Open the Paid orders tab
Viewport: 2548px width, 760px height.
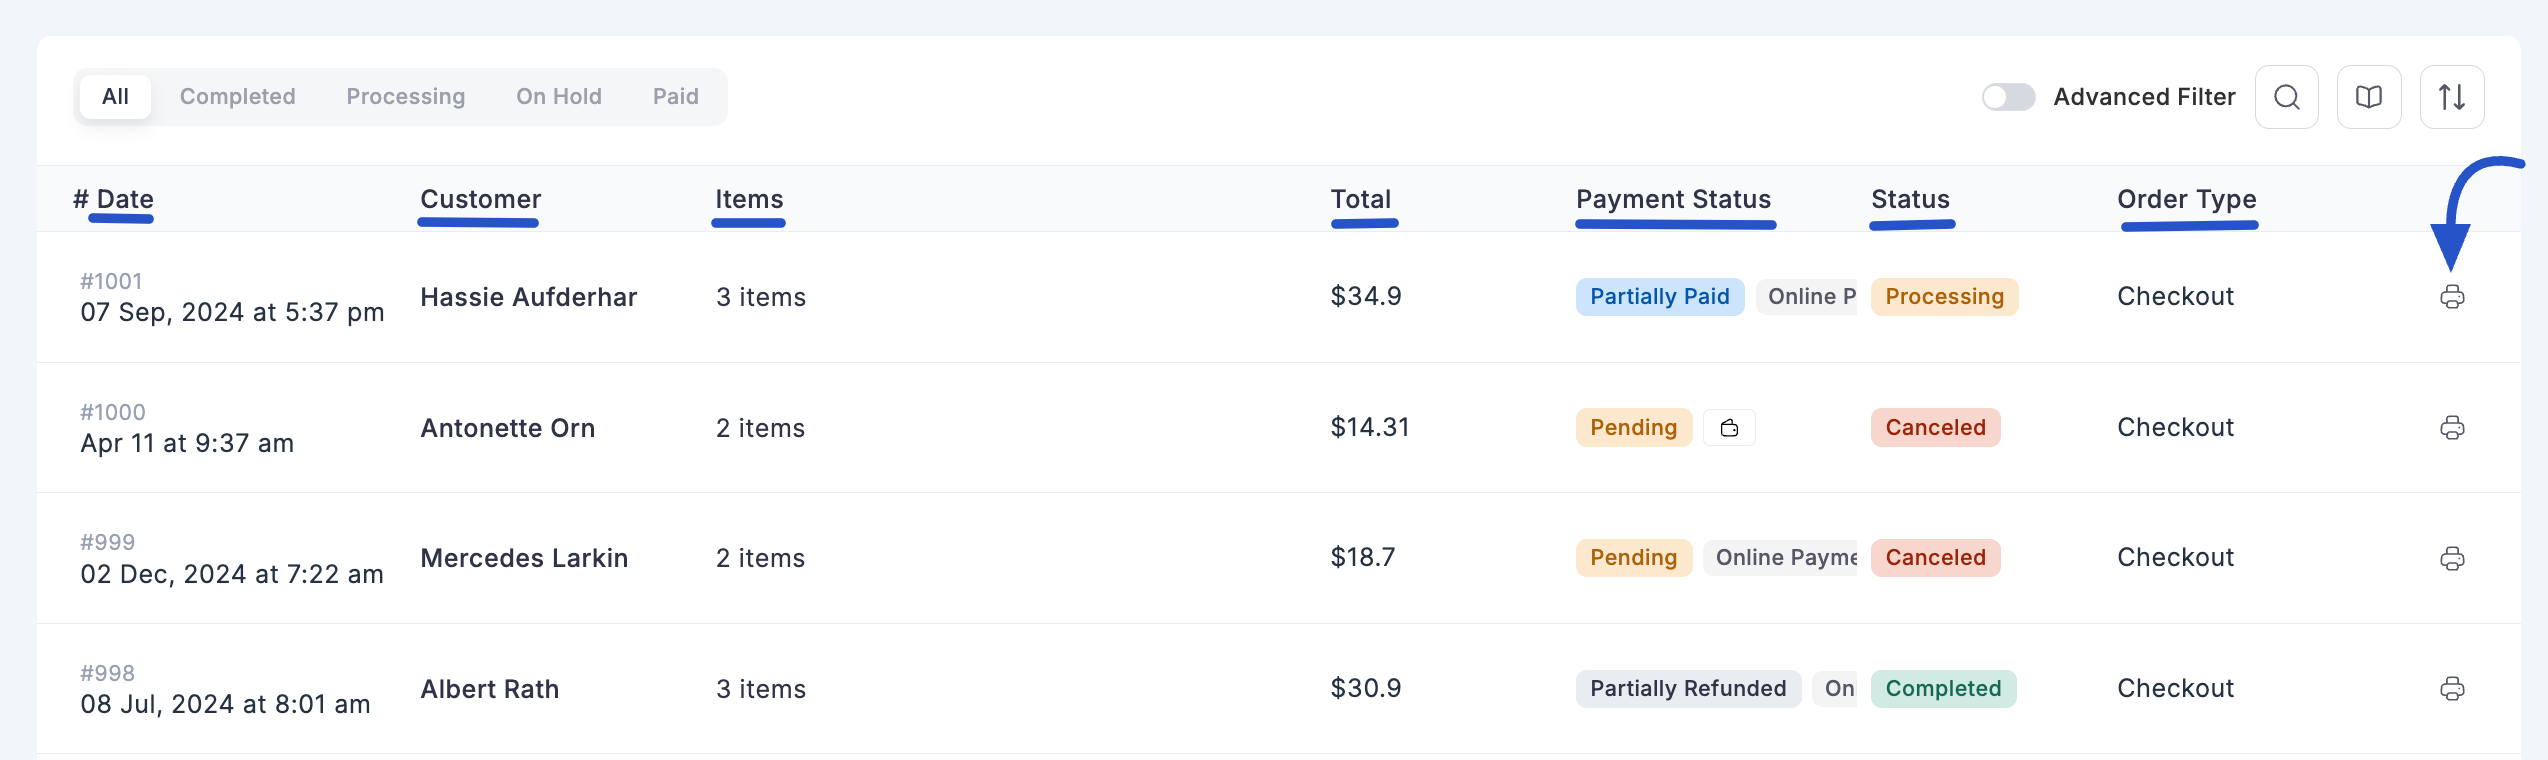pos(675,96)
